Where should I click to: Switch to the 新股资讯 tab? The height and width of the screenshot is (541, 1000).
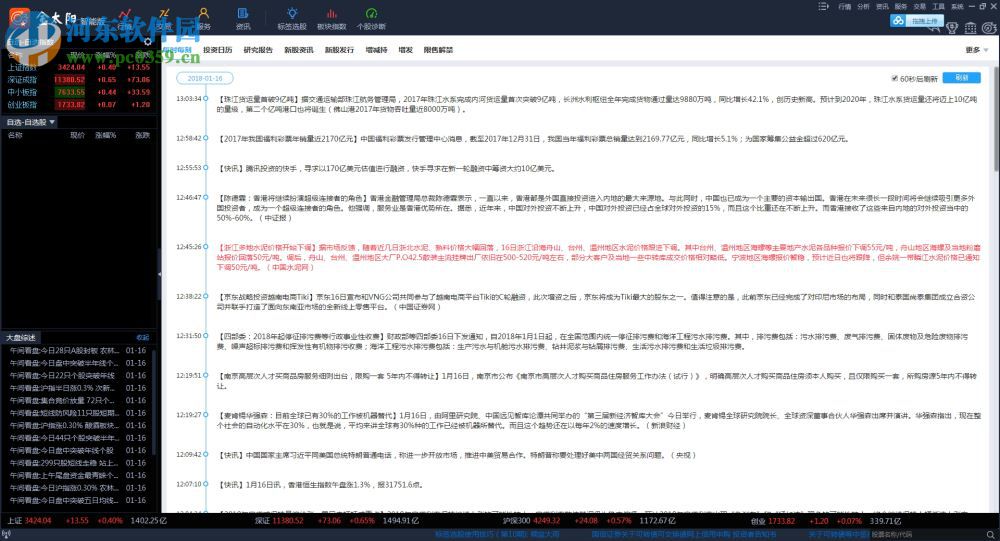298,50
